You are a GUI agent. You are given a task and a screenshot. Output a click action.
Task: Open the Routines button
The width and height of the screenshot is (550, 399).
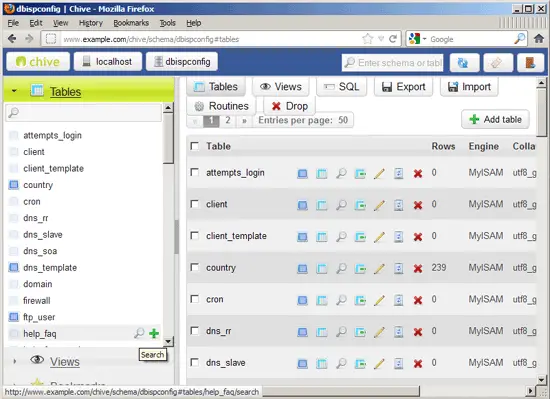(222, 106)
